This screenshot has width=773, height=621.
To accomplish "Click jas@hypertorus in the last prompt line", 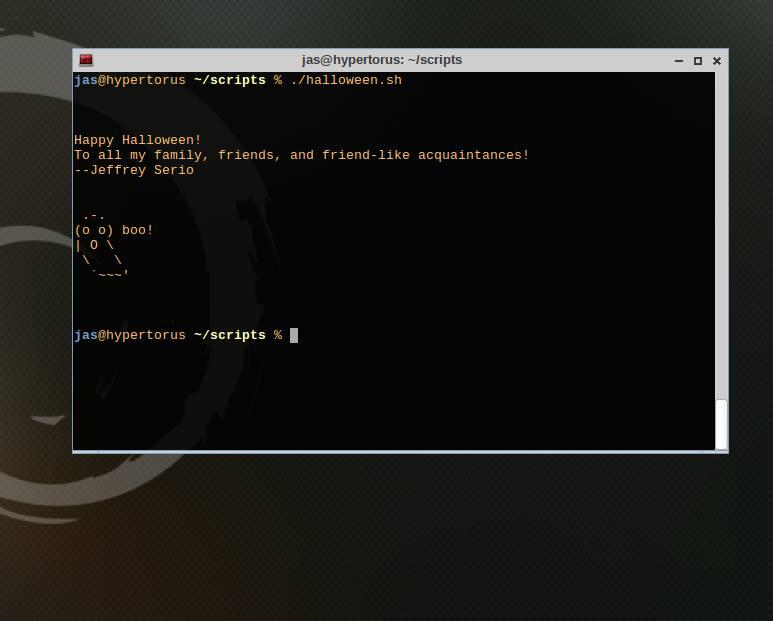I will [130, 335].
